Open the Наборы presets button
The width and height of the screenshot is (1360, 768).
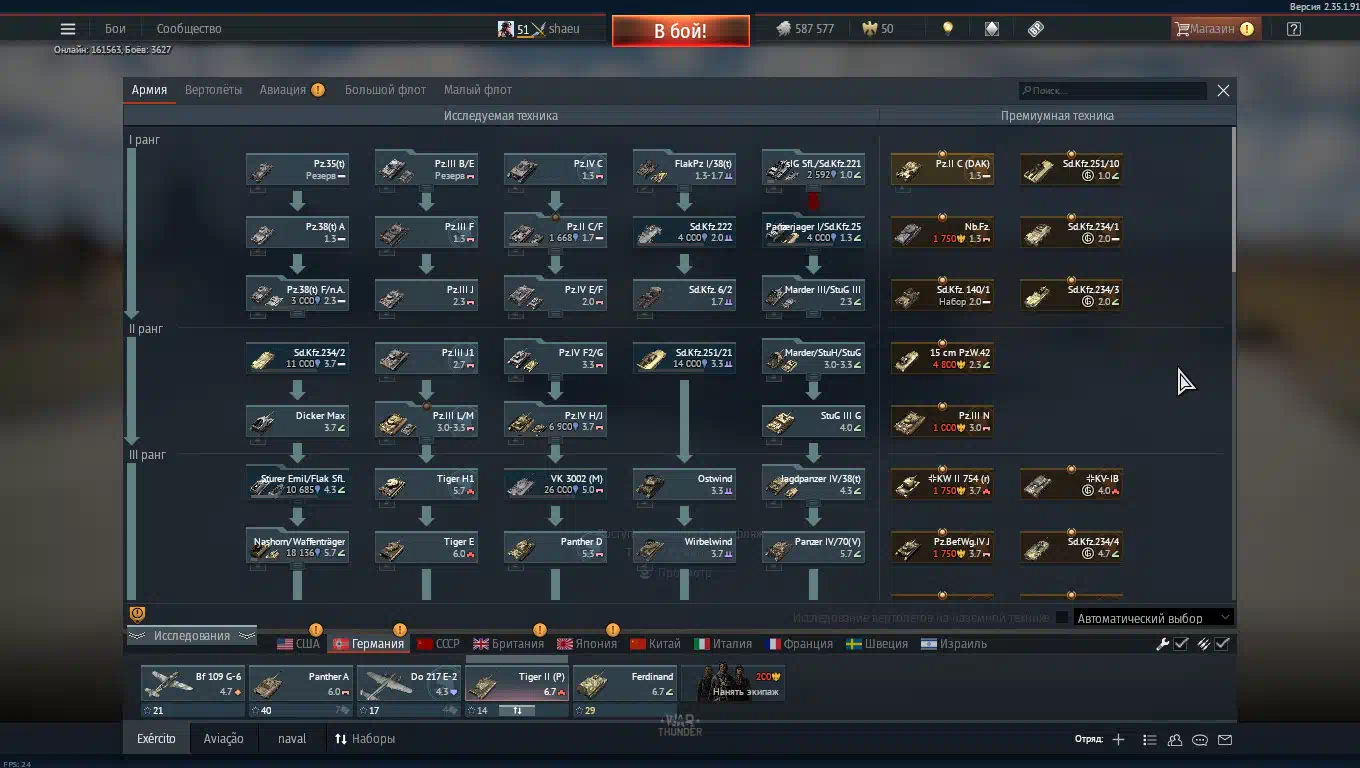pos(365,739)
